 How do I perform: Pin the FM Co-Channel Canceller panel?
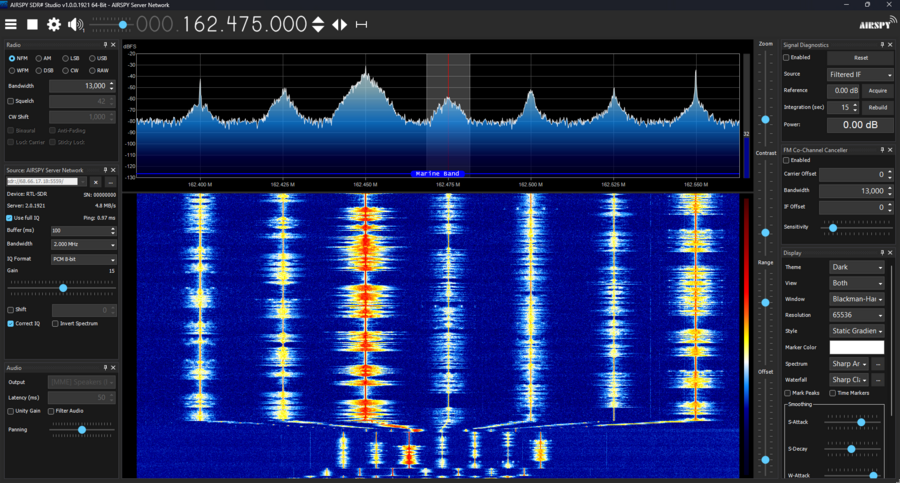point(882,150)
